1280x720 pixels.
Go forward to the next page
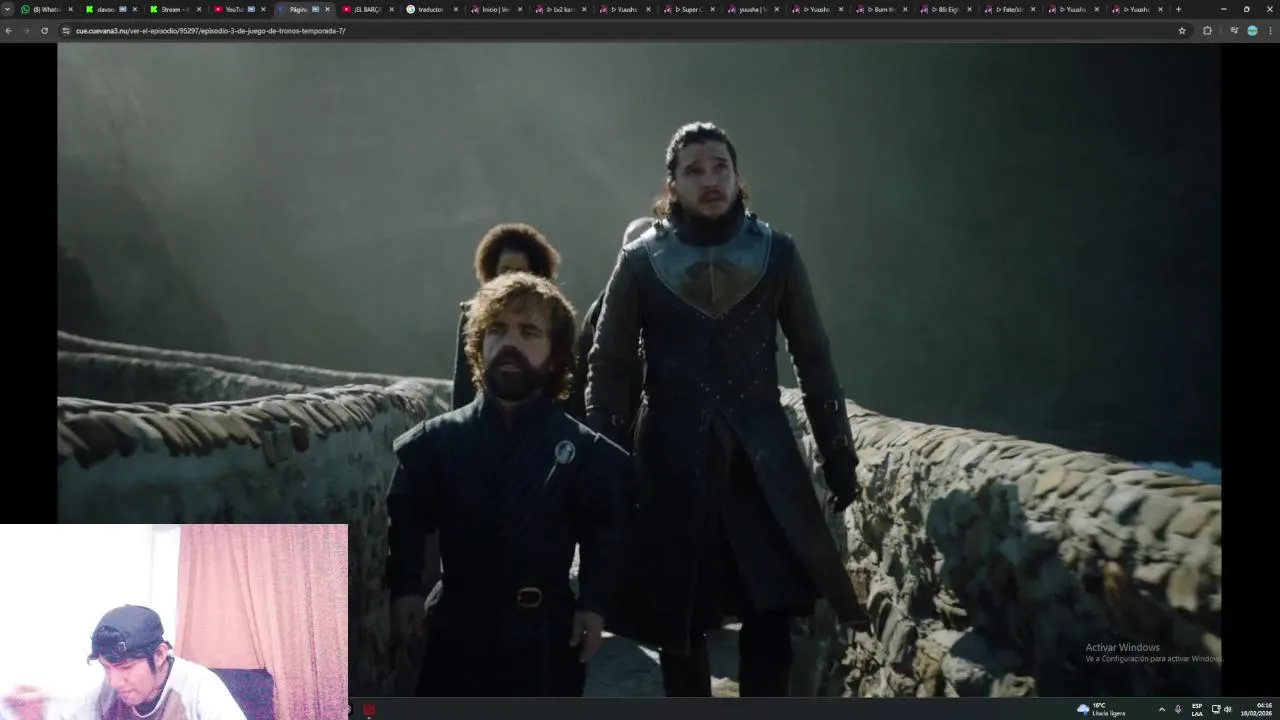(x=26, y=31)
